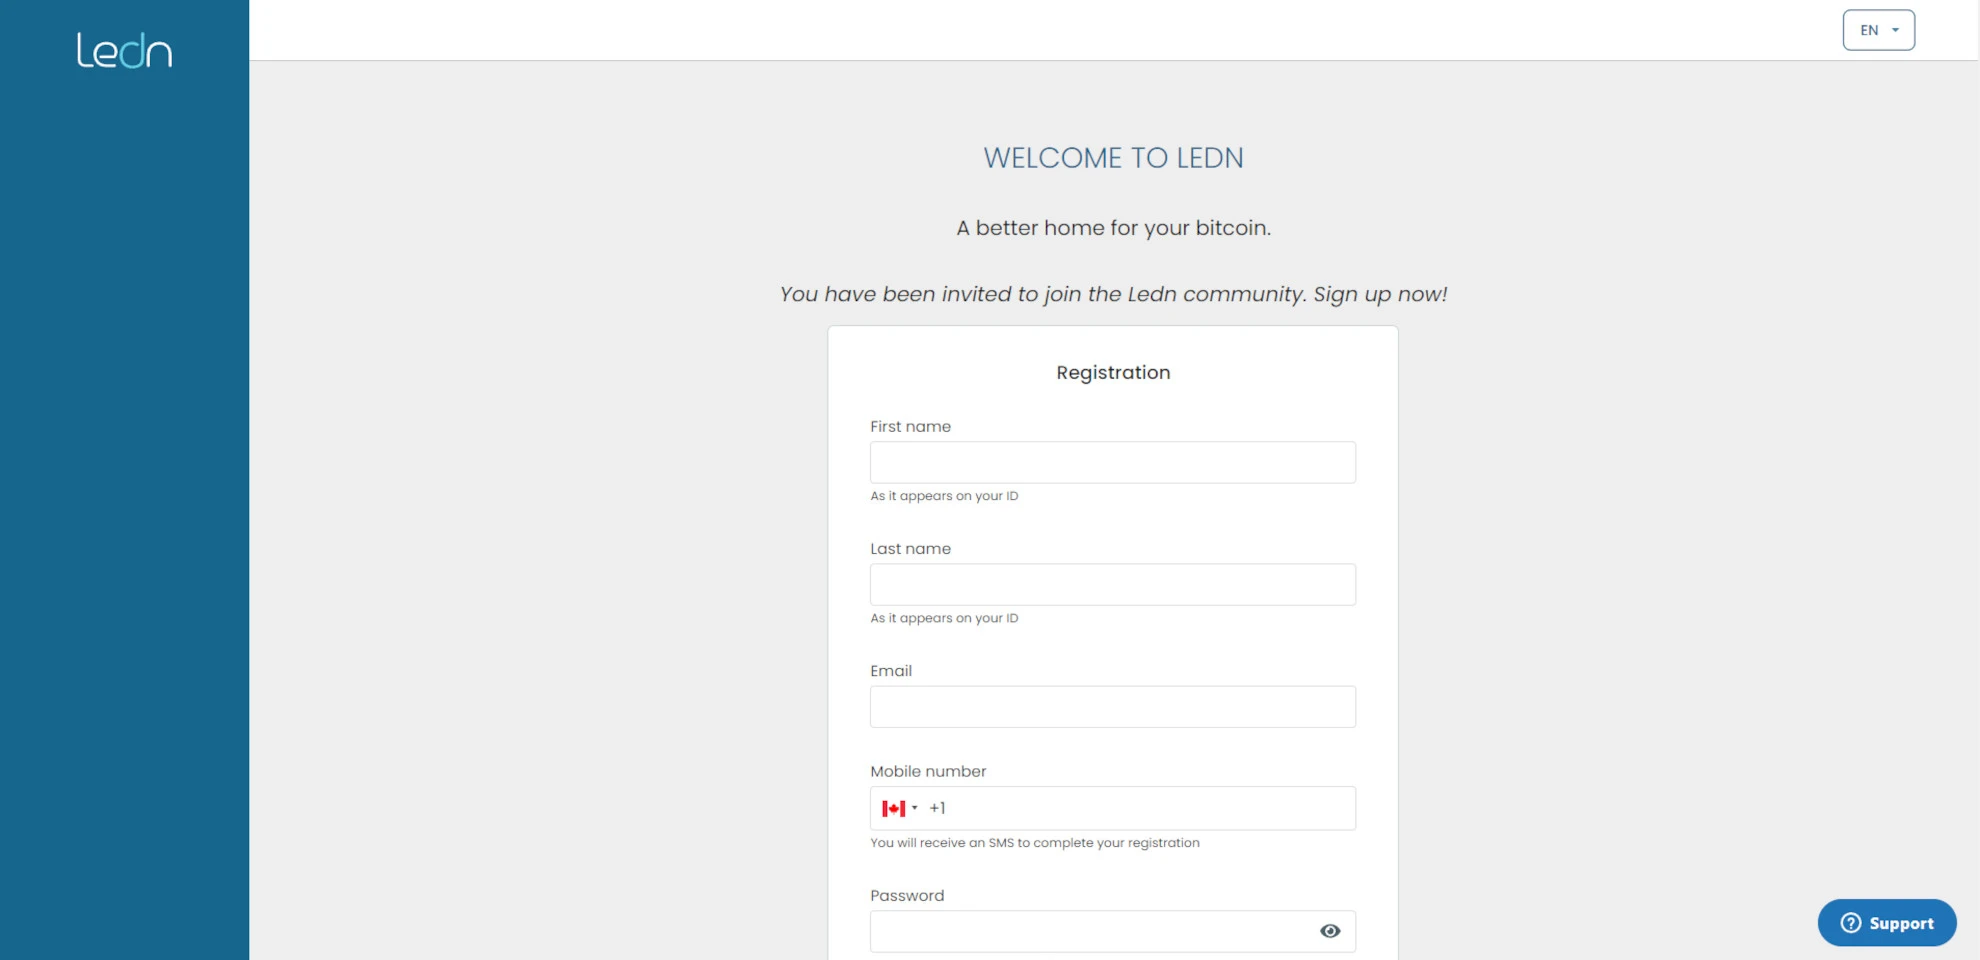Click the caret next to the country flag

tap(913, 808)
